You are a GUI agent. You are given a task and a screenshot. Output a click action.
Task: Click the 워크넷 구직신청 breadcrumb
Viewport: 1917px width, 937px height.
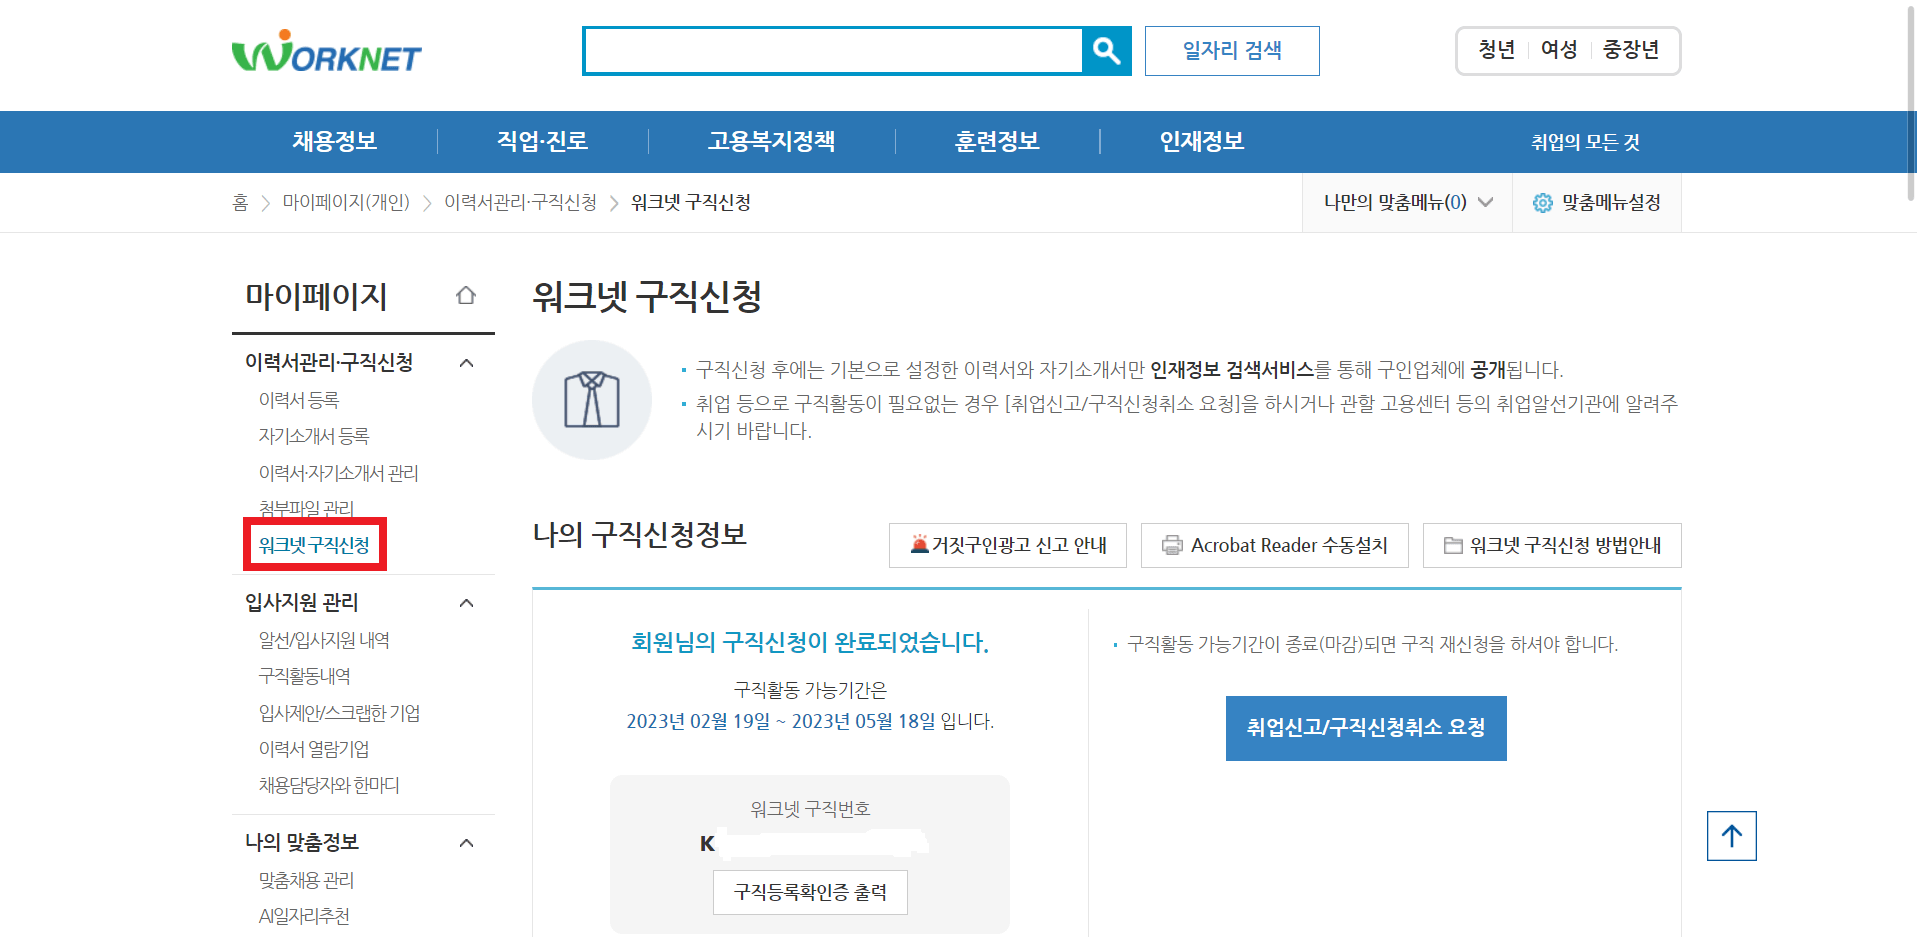691,203
